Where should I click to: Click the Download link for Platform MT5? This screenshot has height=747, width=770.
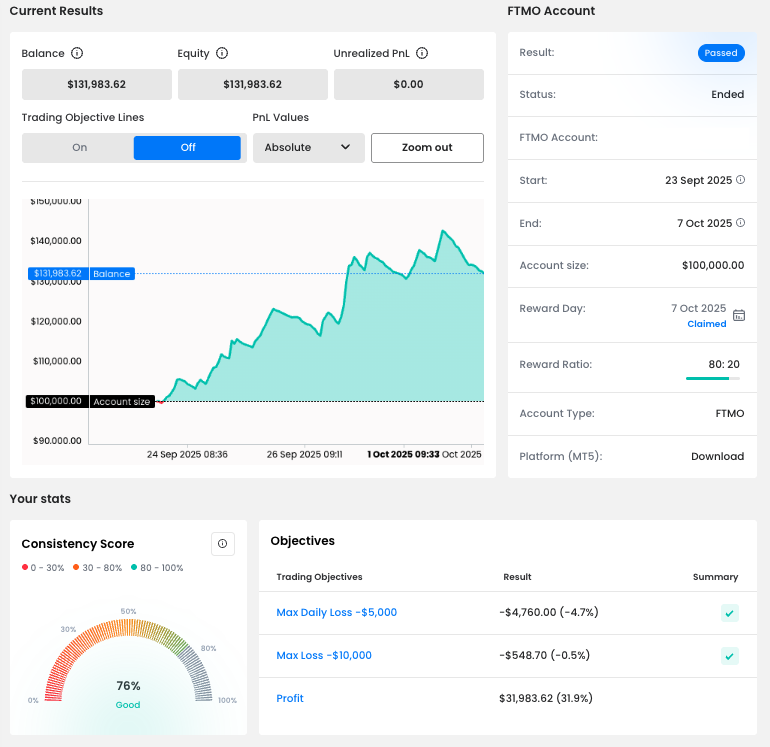[x=717, y=456]
